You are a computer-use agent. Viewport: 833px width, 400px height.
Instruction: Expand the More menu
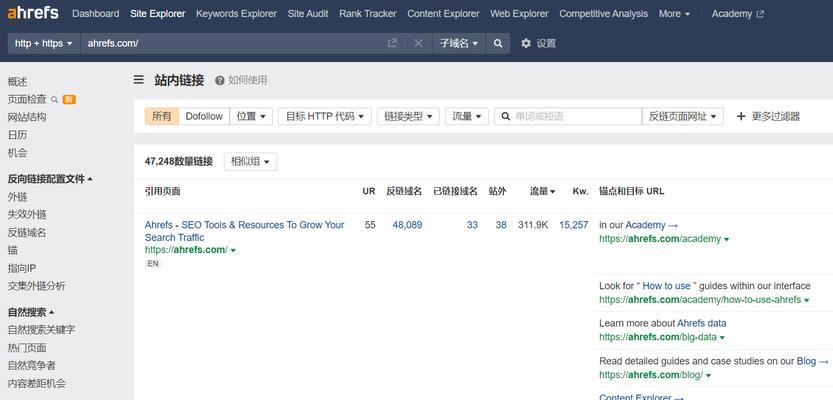coord(674,14)
